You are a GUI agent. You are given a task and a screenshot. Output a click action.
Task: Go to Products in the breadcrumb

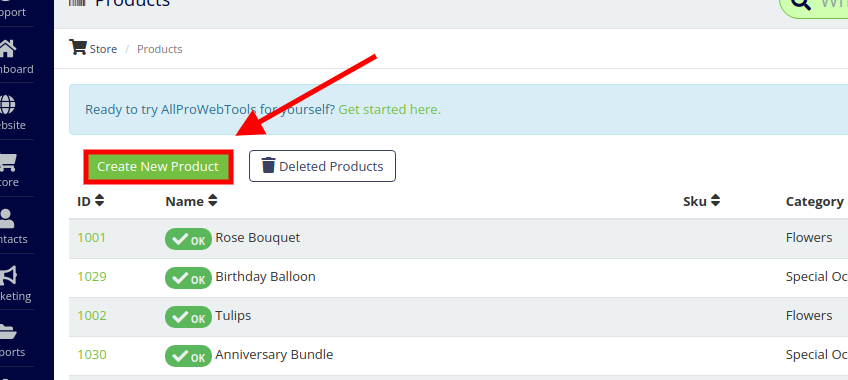click(160, 49)
